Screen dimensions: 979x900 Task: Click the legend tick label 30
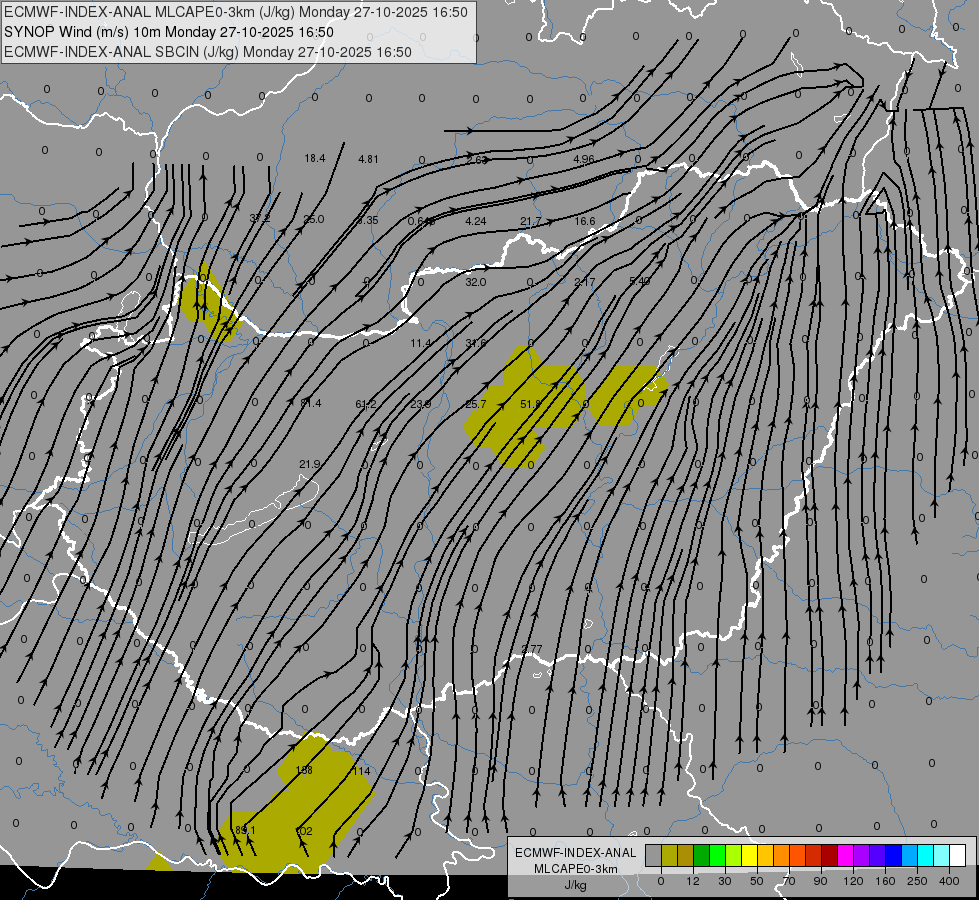pyautogui.click(x=725, y=881)
